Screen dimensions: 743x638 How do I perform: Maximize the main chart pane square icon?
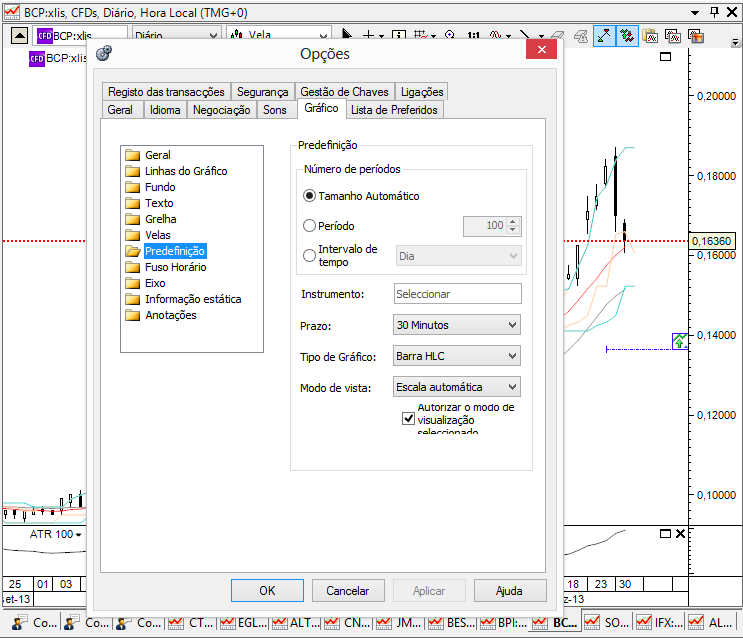click(665, 57)
